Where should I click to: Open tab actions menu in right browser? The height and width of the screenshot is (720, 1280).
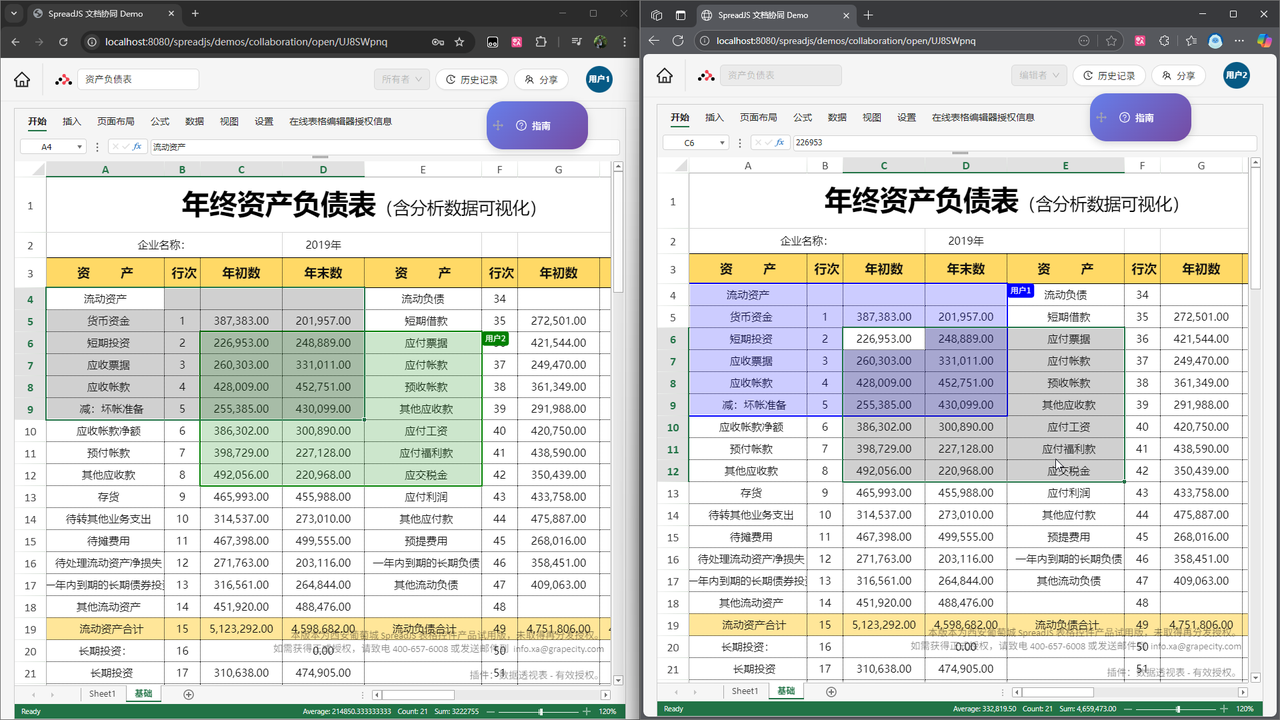pos(680,15)
